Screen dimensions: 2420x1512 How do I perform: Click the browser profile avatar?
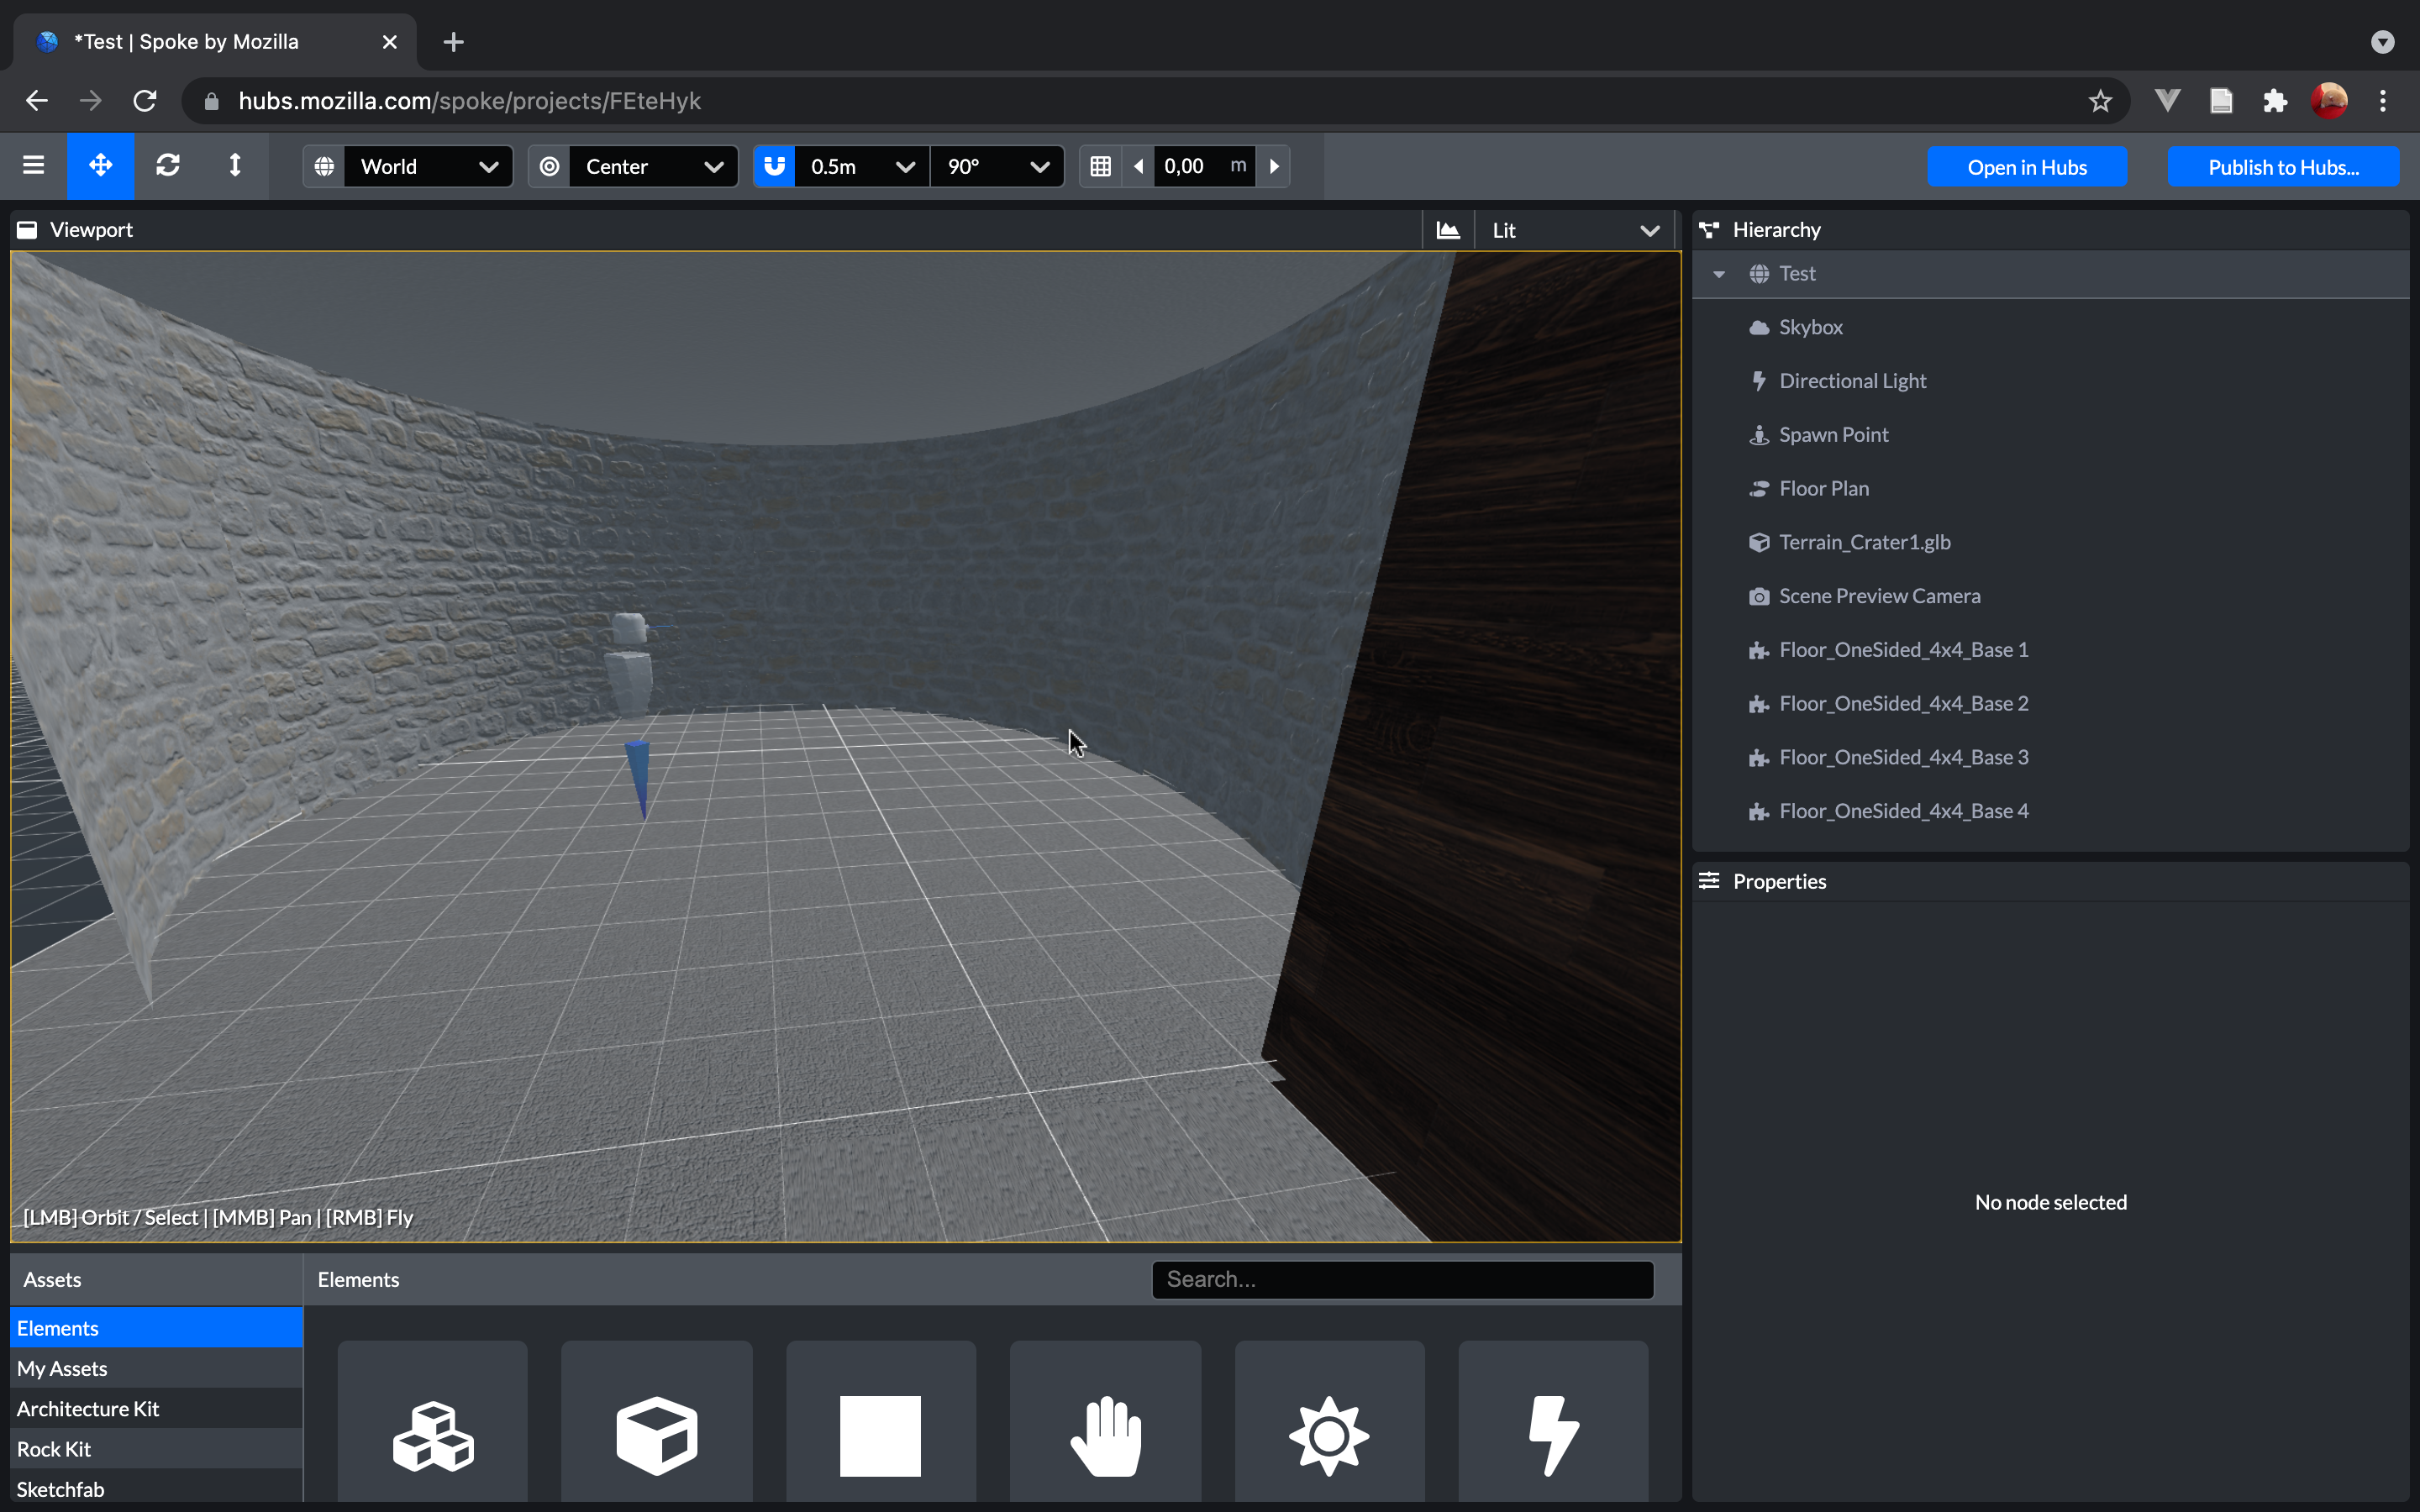tap(2329, 101)
